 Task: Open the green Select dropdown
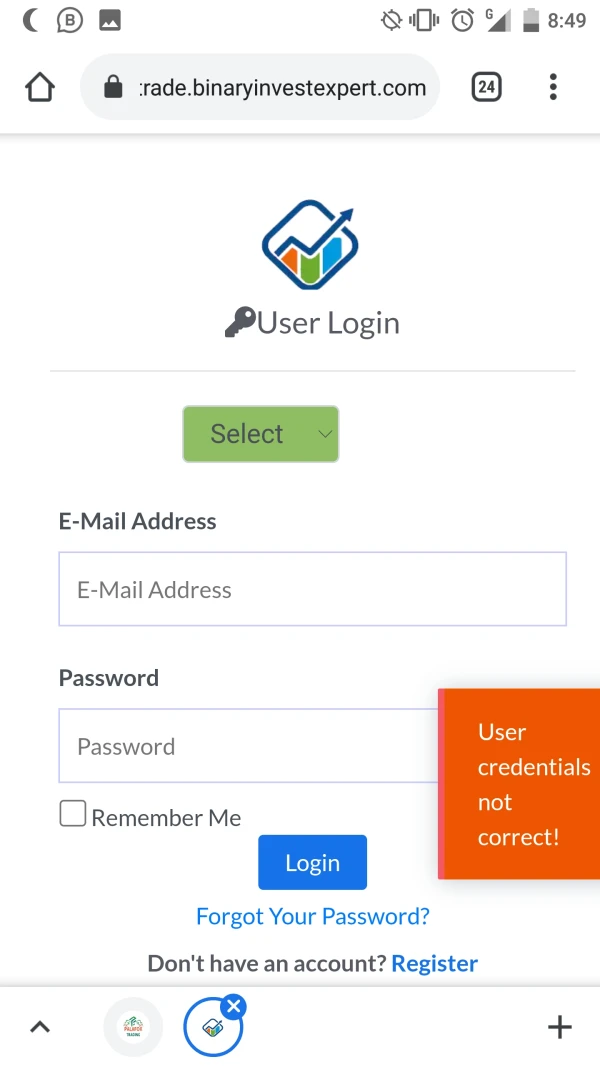261,434
